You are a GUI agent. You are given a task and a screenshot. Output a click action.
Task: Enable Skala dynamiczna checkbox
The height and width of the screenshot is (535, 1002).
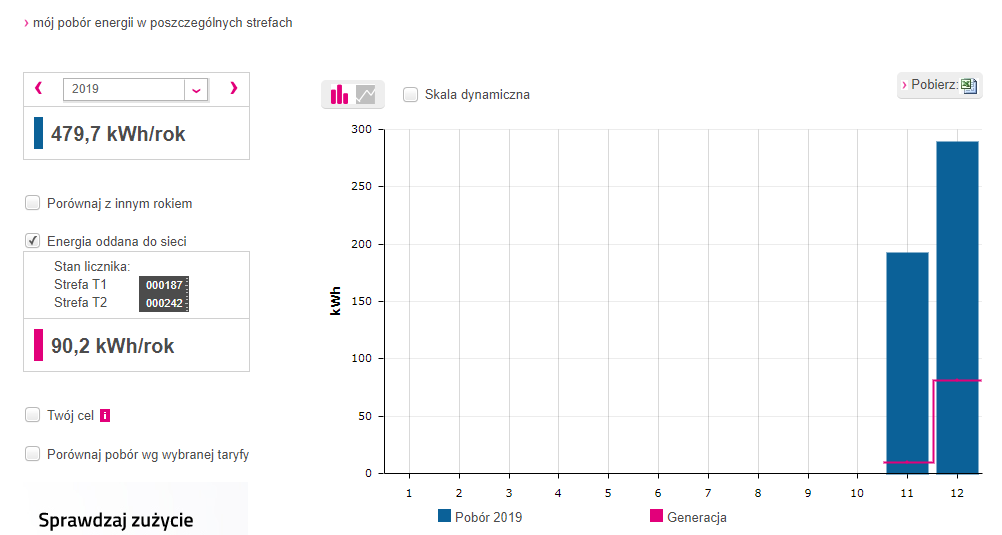[x=410, y=94]
